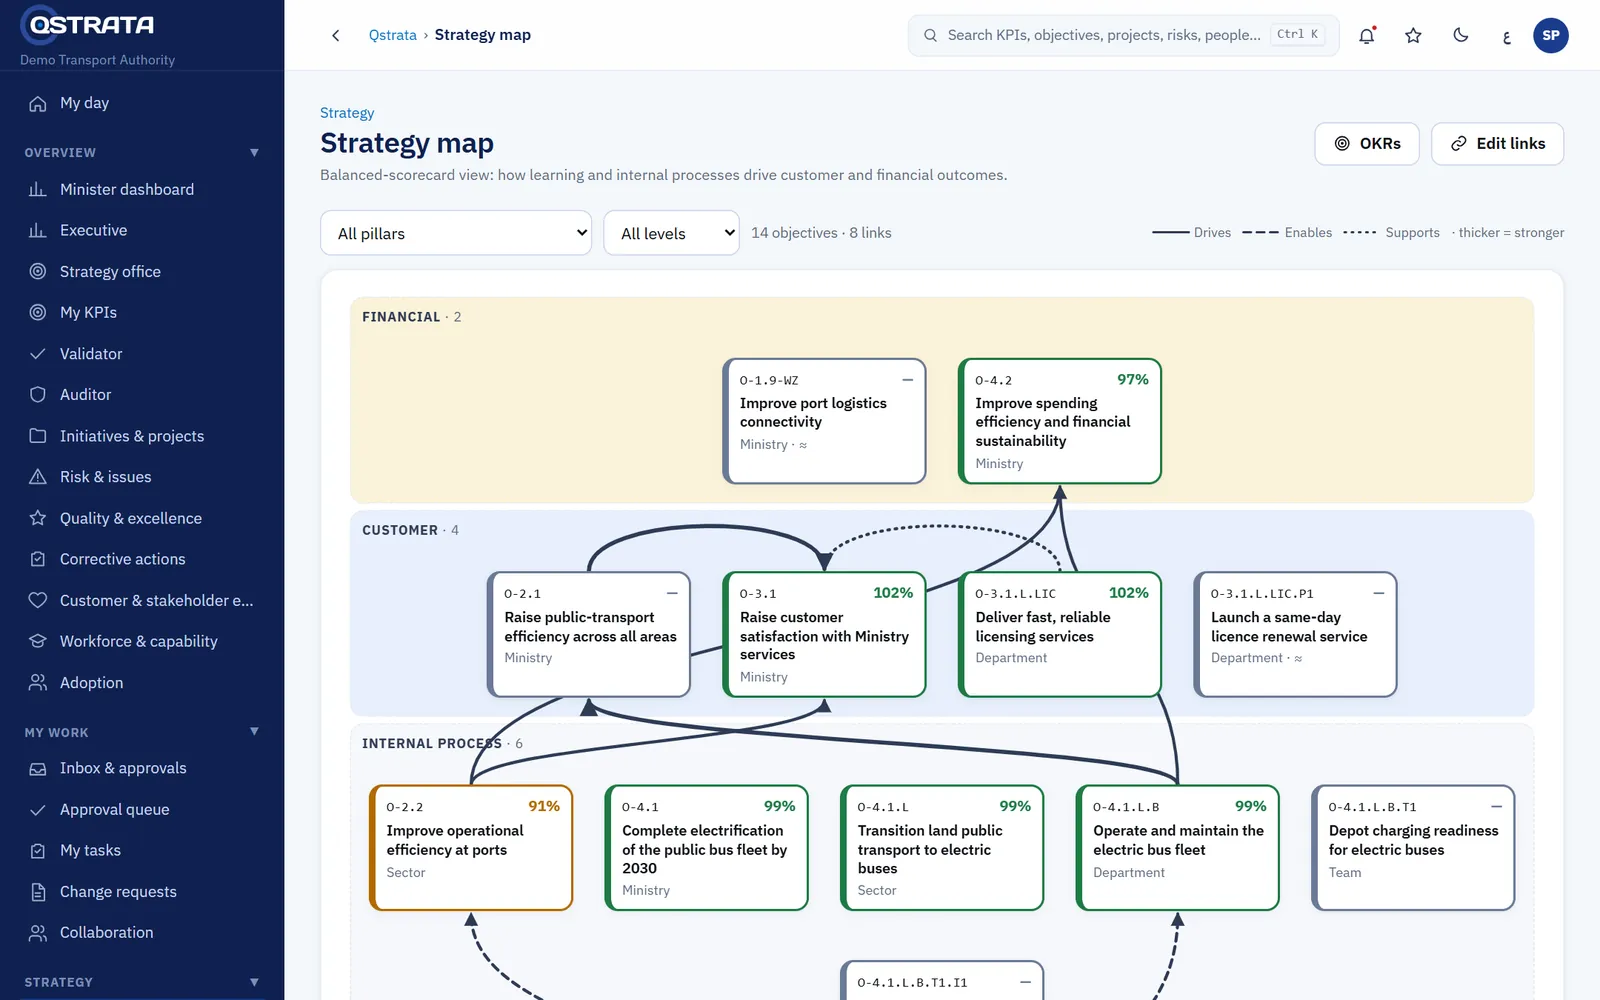
Task: Click the Customer & stakeholder heart icon
Action: [38, 600]
